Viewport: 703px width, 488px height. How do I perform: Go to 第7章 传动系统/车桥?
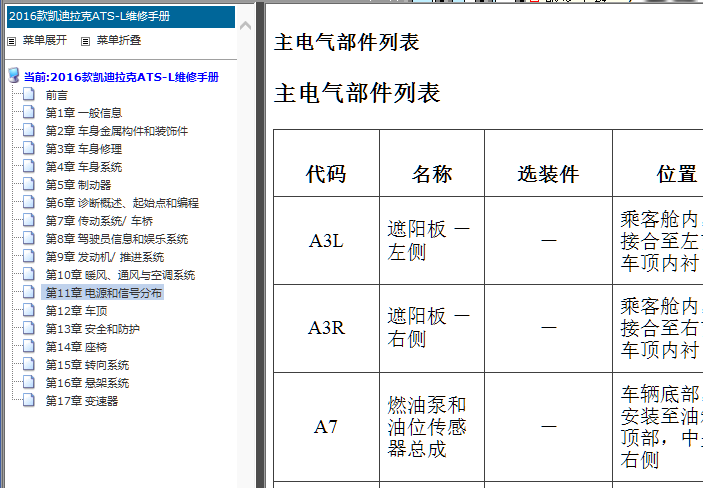point(99,221)
